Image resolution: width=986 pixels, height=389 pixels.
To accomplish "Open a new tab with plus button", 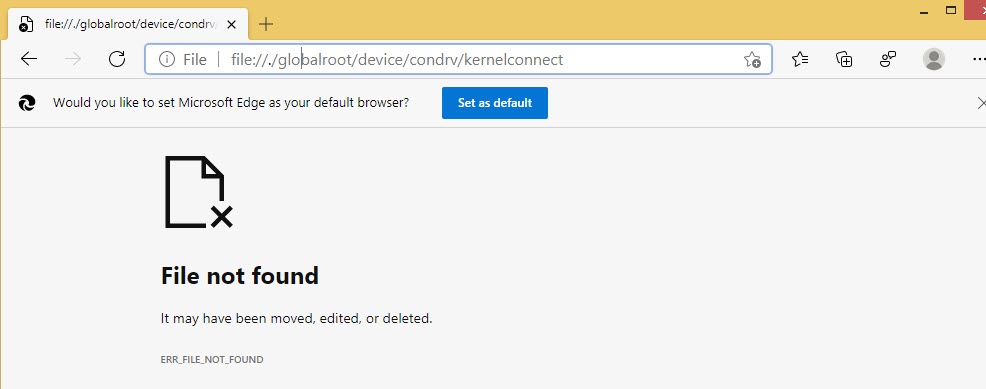I will coord(266,25).
